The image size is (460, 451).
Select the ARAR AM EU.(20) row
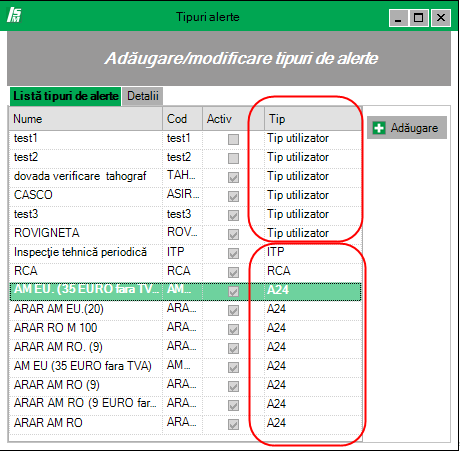tap(185, 310)
